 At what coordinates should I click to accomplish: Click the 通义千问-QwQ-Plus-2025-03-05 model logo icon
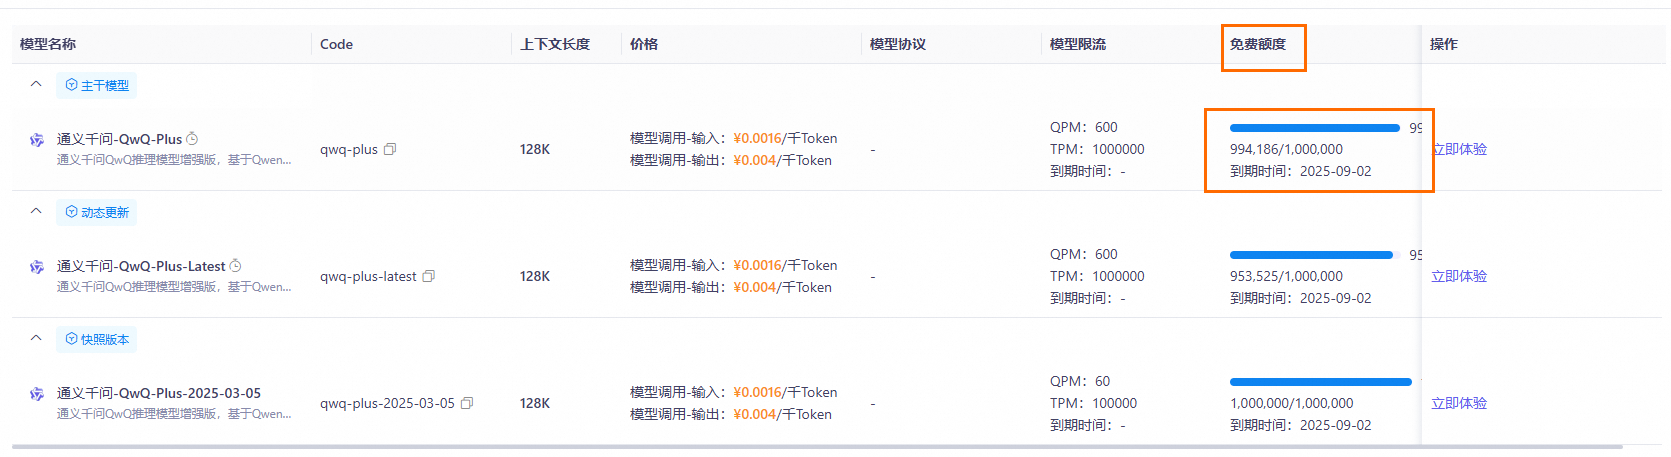pos(37,394)
